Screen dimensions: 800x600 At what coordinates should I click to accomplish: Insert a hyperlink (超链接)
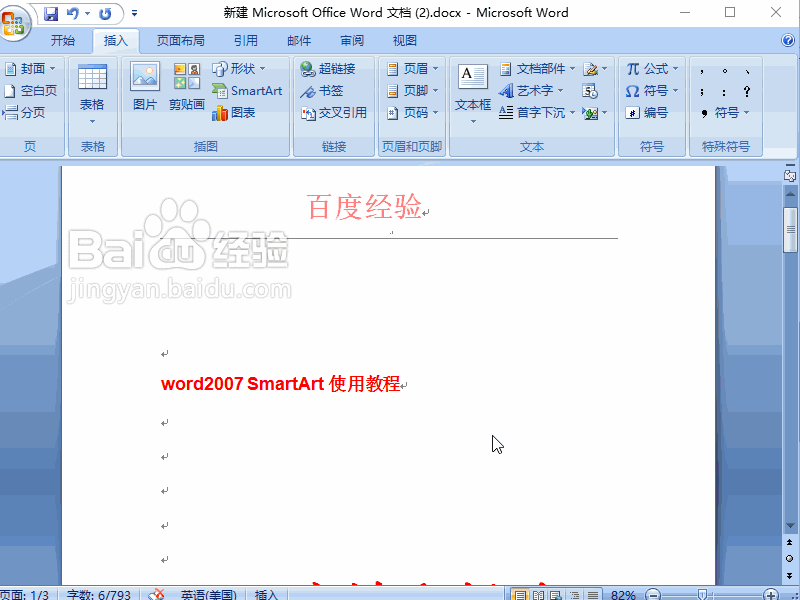(x=328, y=68)
